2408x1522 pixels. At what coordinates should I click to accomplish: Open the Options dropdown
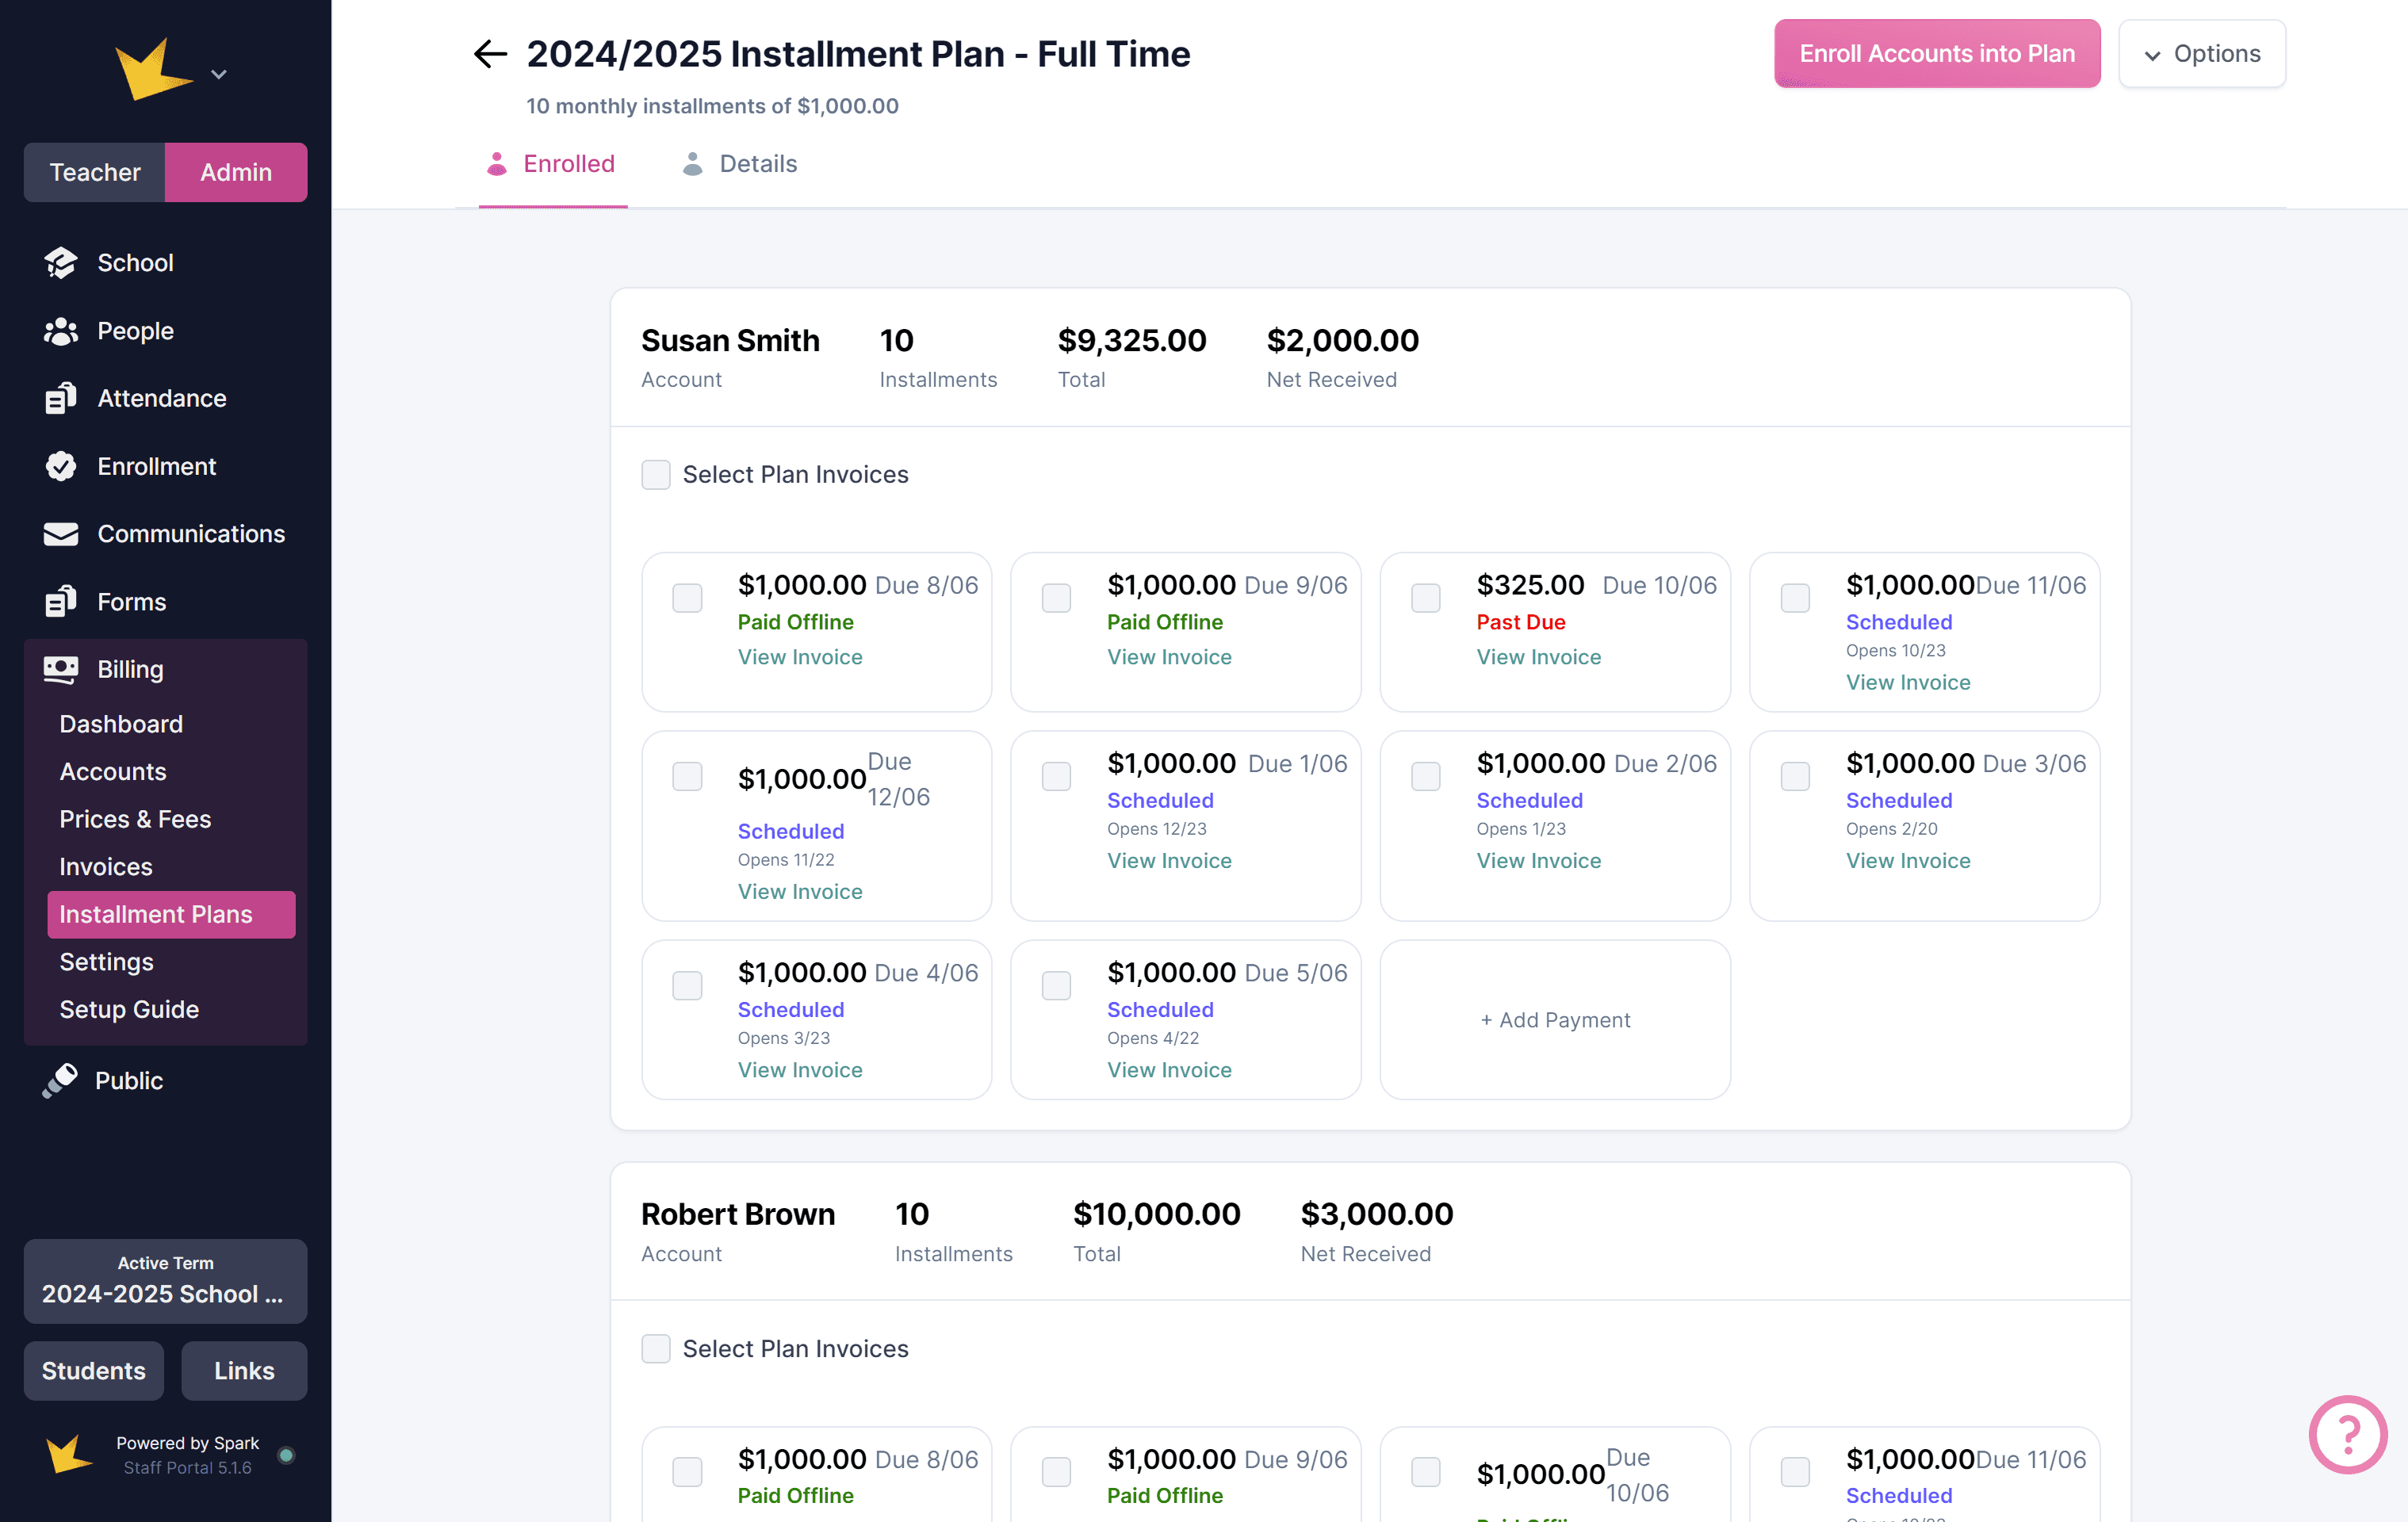tap(2201, 54)
